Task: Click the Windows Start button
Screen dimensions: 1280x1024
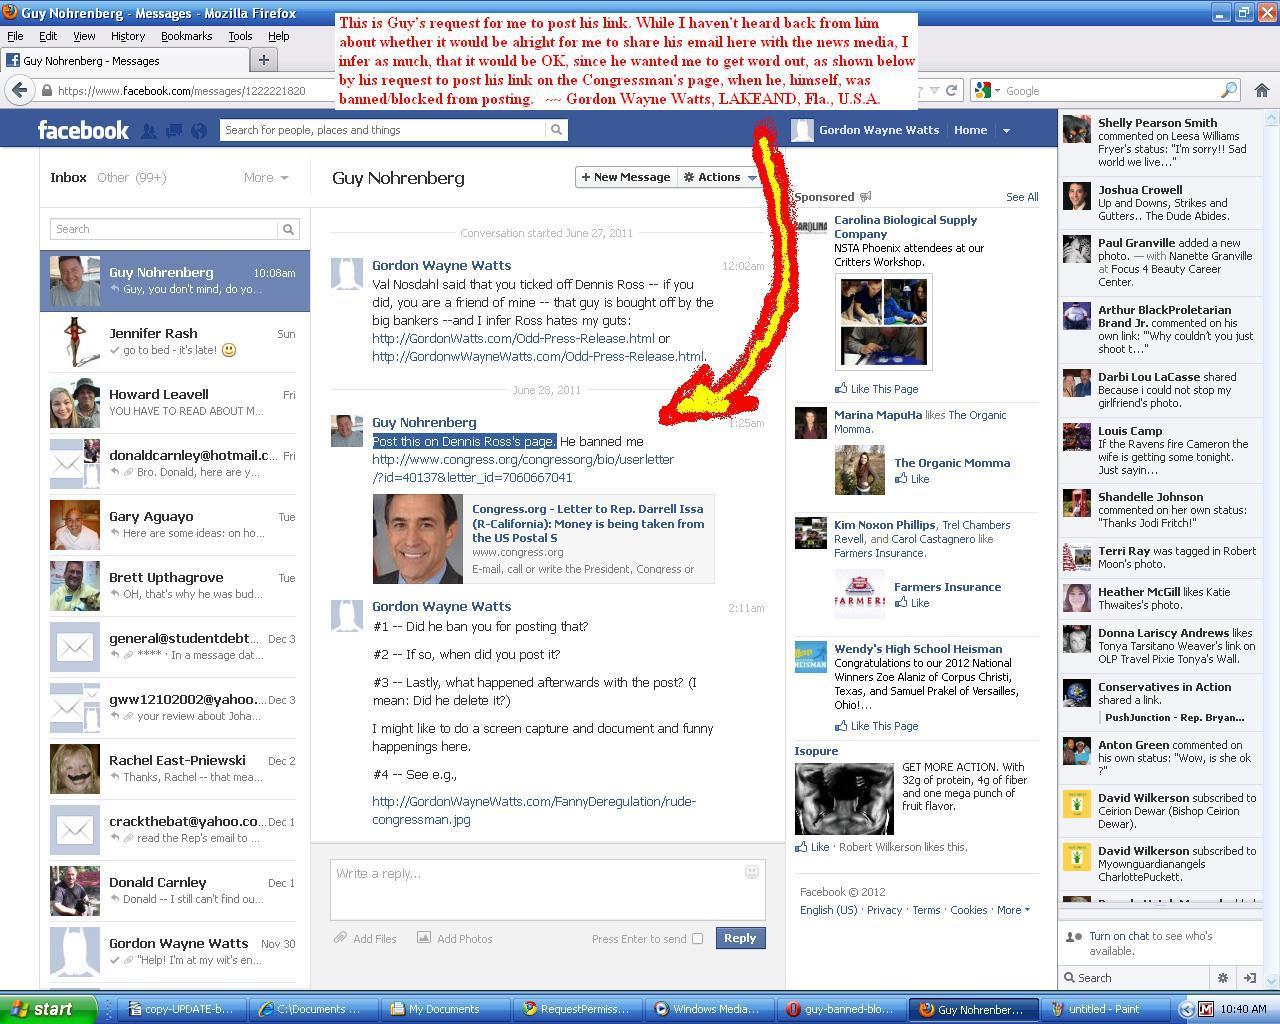Action: (x=48, y=1009)
